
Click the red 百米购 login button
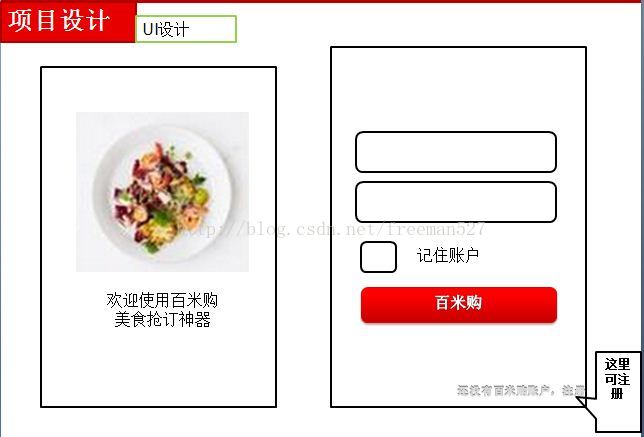point(459,305)
